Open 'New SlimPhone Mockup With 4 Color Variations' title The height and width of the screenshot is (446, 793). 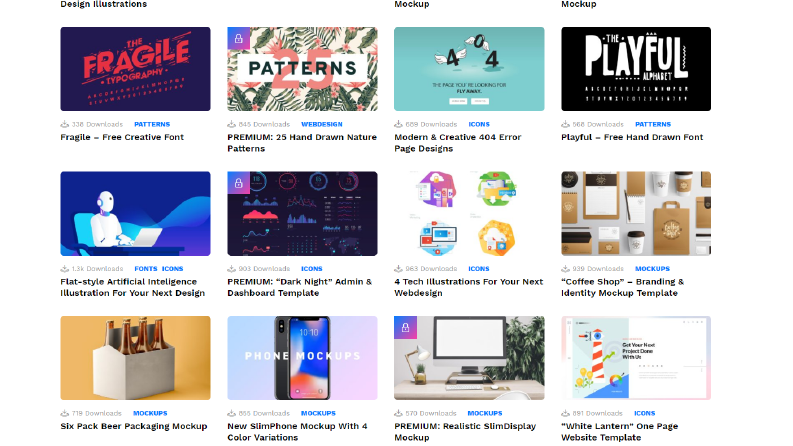point(297,432)
